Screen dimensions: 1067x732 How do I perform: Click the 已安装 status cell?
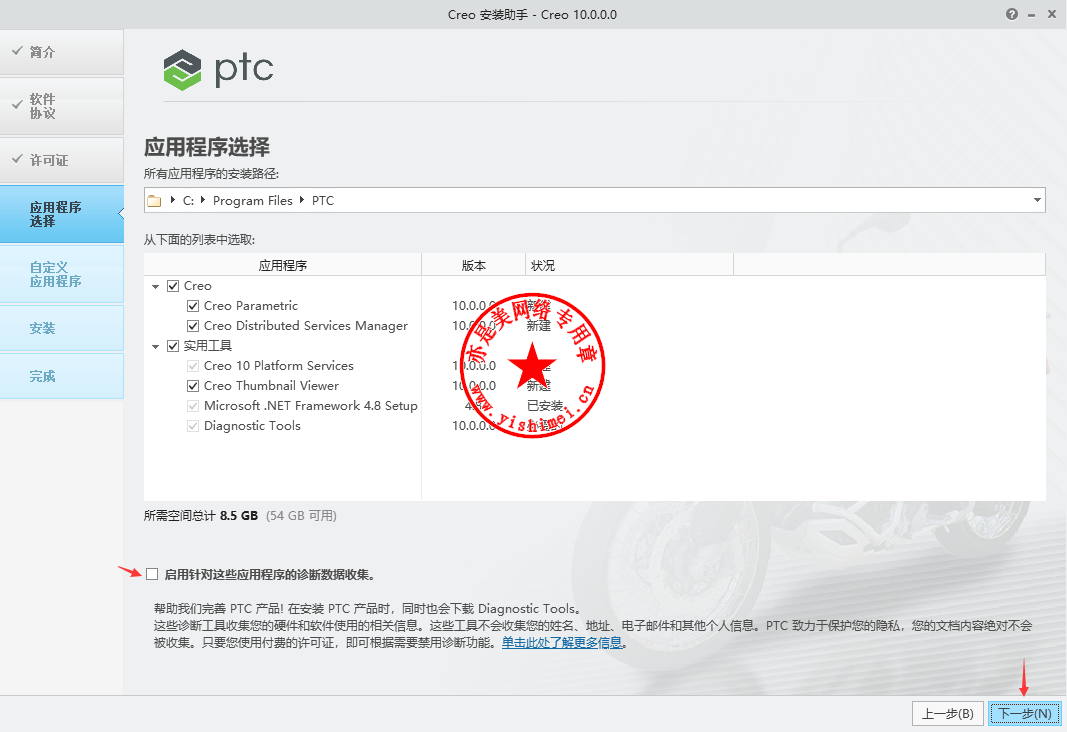545,406
